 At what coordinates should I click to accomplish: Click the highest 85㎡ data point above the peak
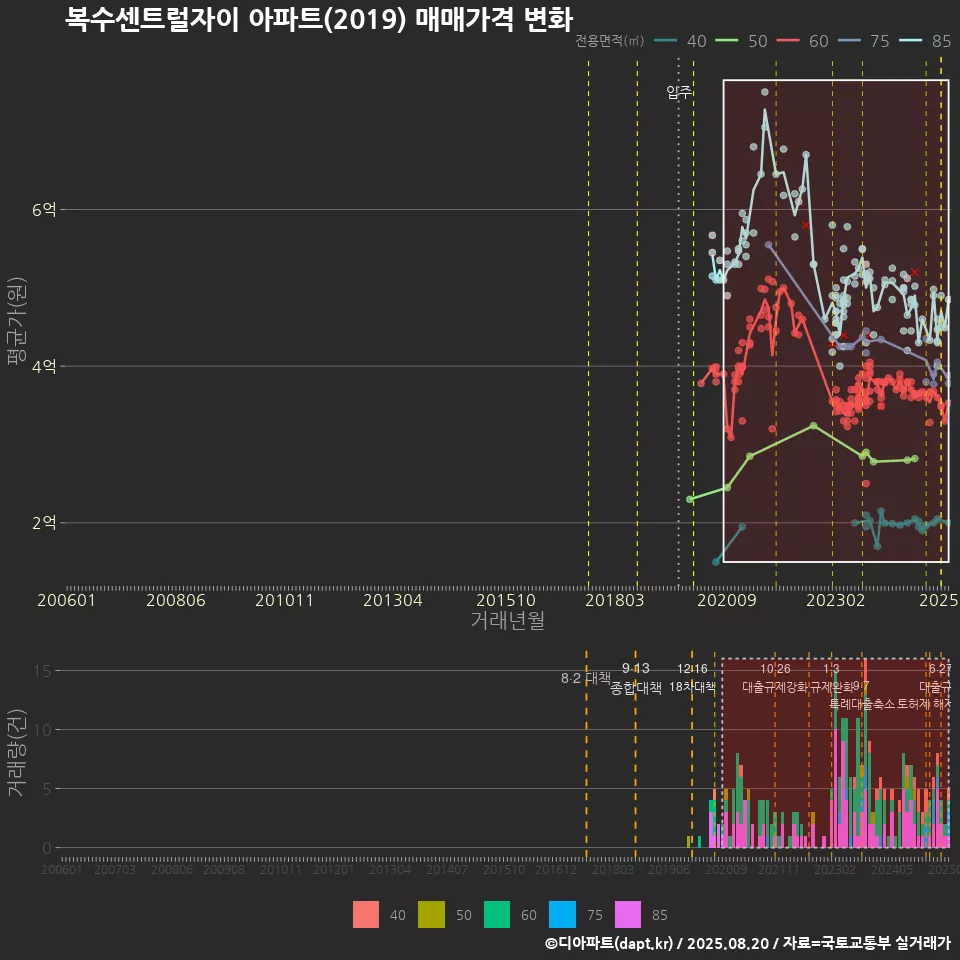(765, 92)
